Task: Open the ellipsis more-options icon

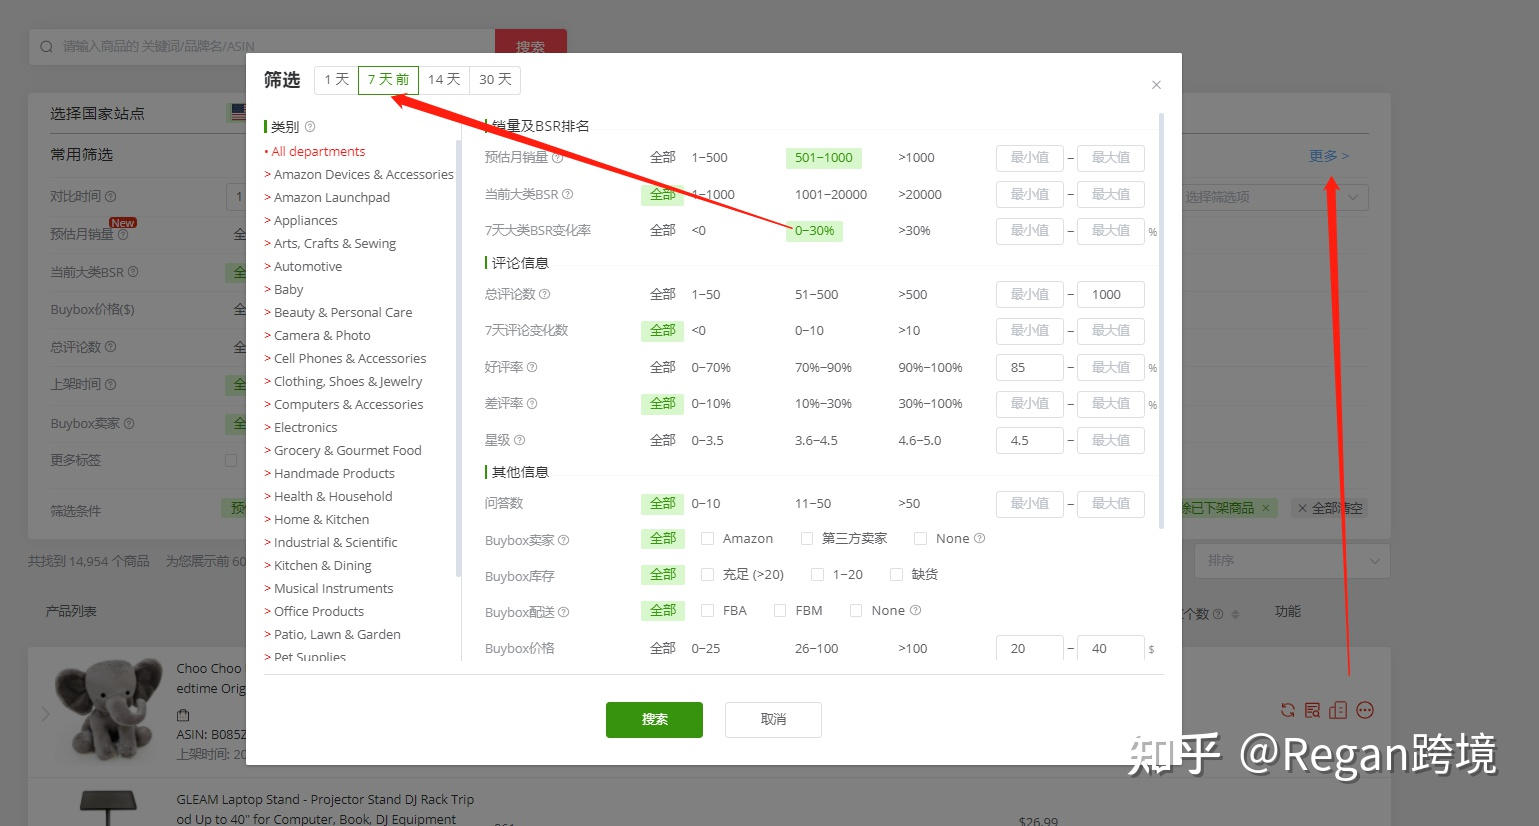Action: click(x=1365, y=710)
